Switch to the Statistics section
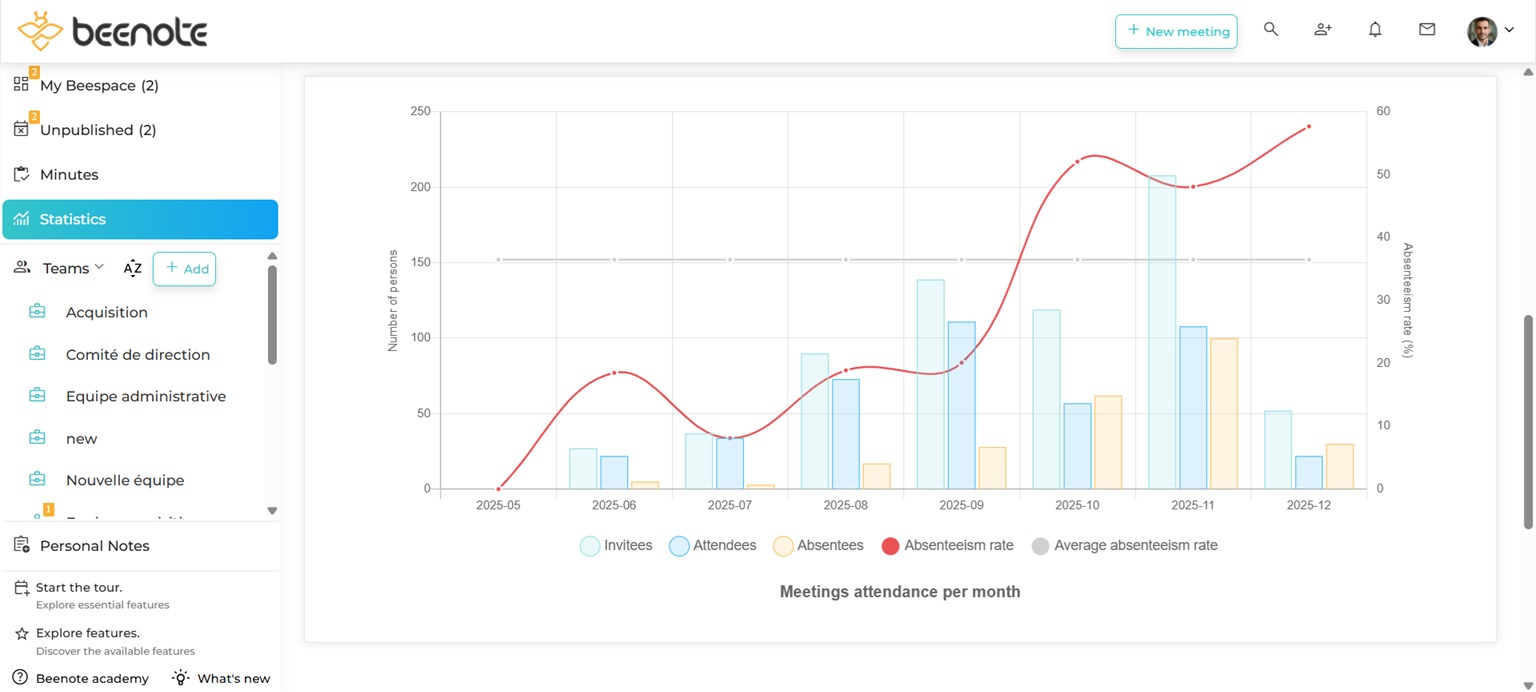The height and width of the screenshot is (692, 1536). point(73,219)
